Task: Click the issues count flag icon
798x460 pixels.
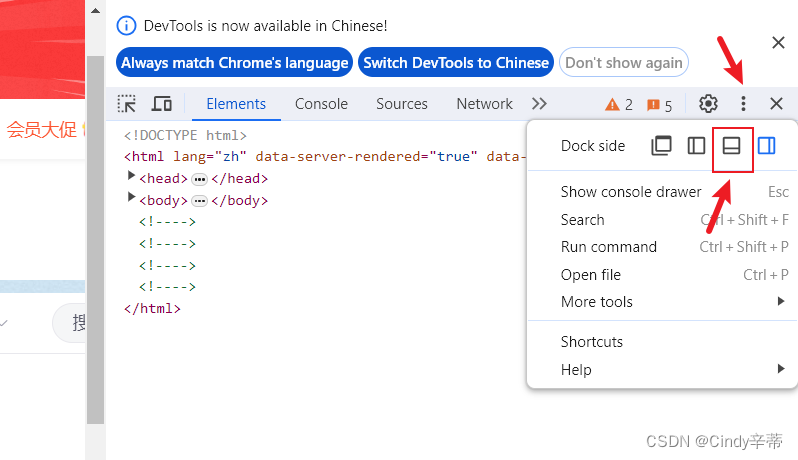Action: pyautogui.click(x=653, y=105)
